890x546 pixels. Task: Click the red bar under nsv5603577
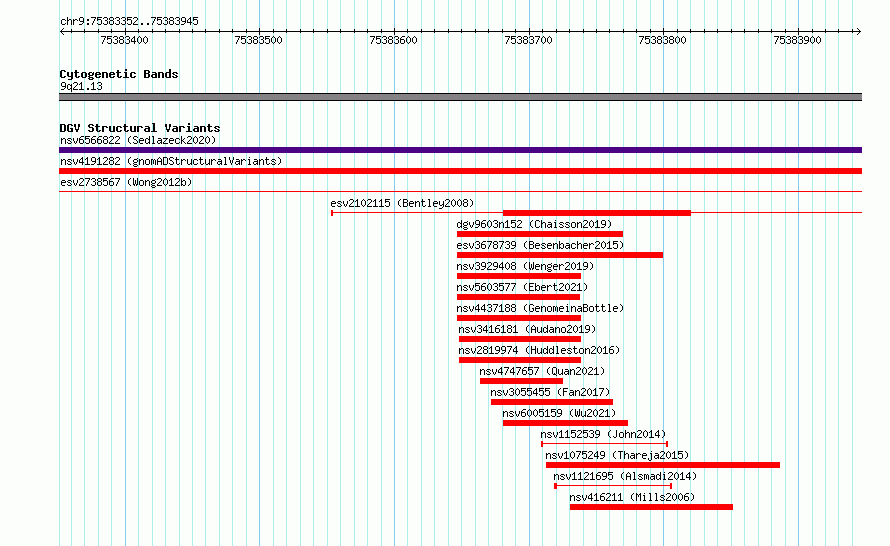click(518, 297)
